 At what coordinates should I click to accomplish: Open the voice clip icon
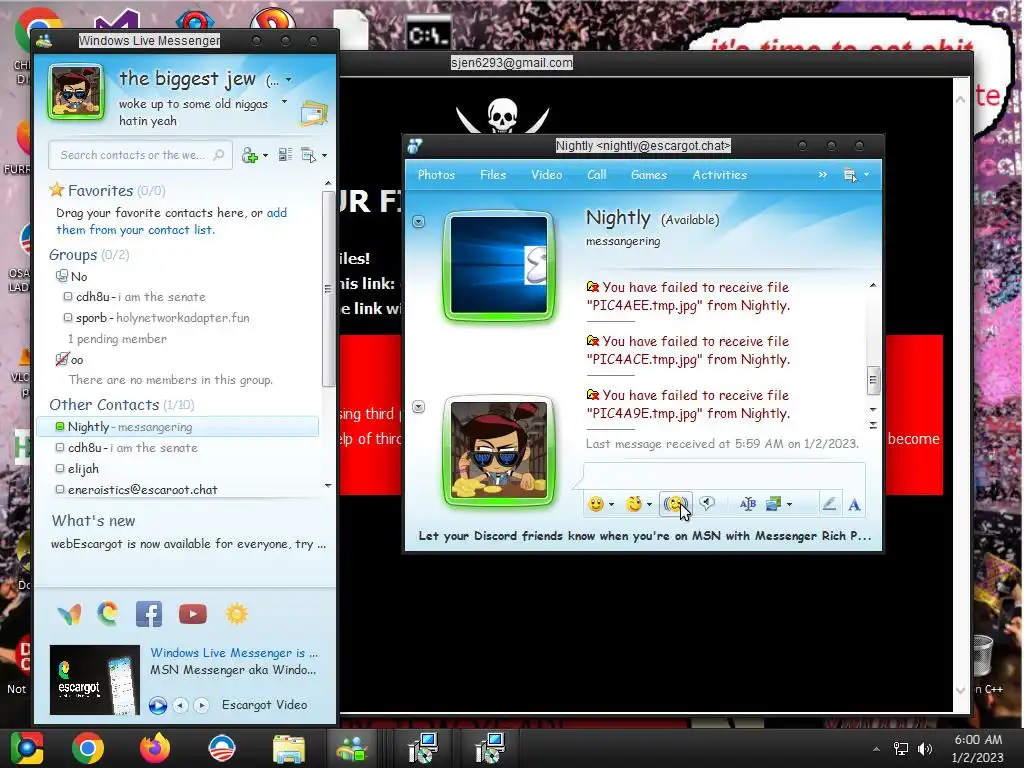point(707,504)
